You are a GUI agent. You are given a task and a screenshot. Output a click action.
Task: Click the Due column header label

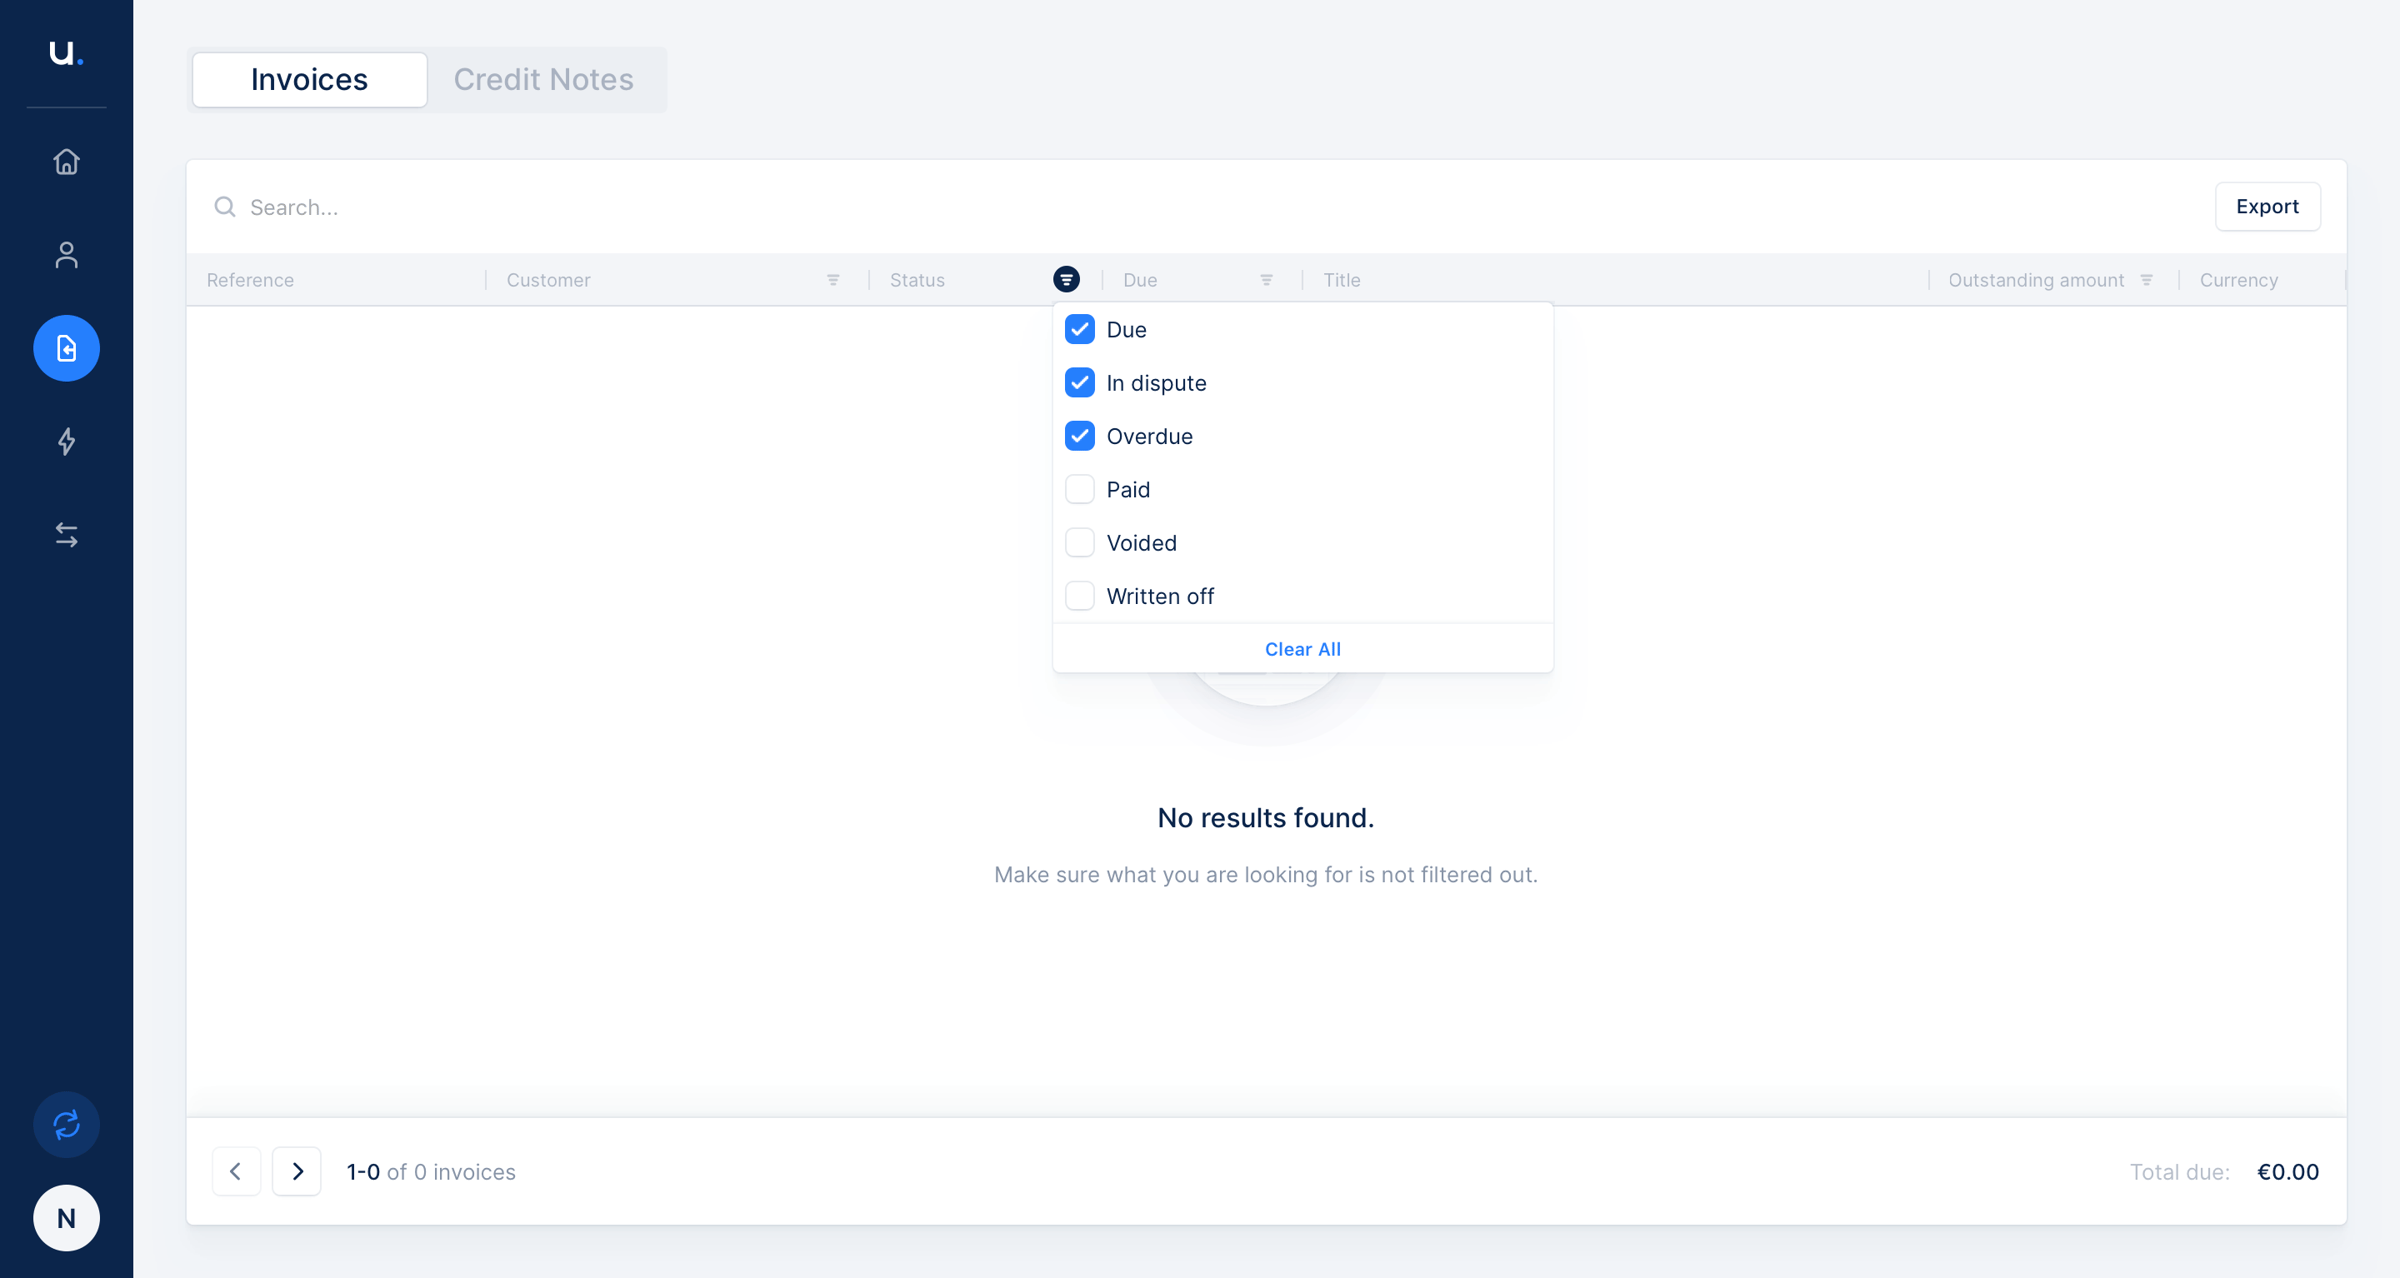(1140, 280)
